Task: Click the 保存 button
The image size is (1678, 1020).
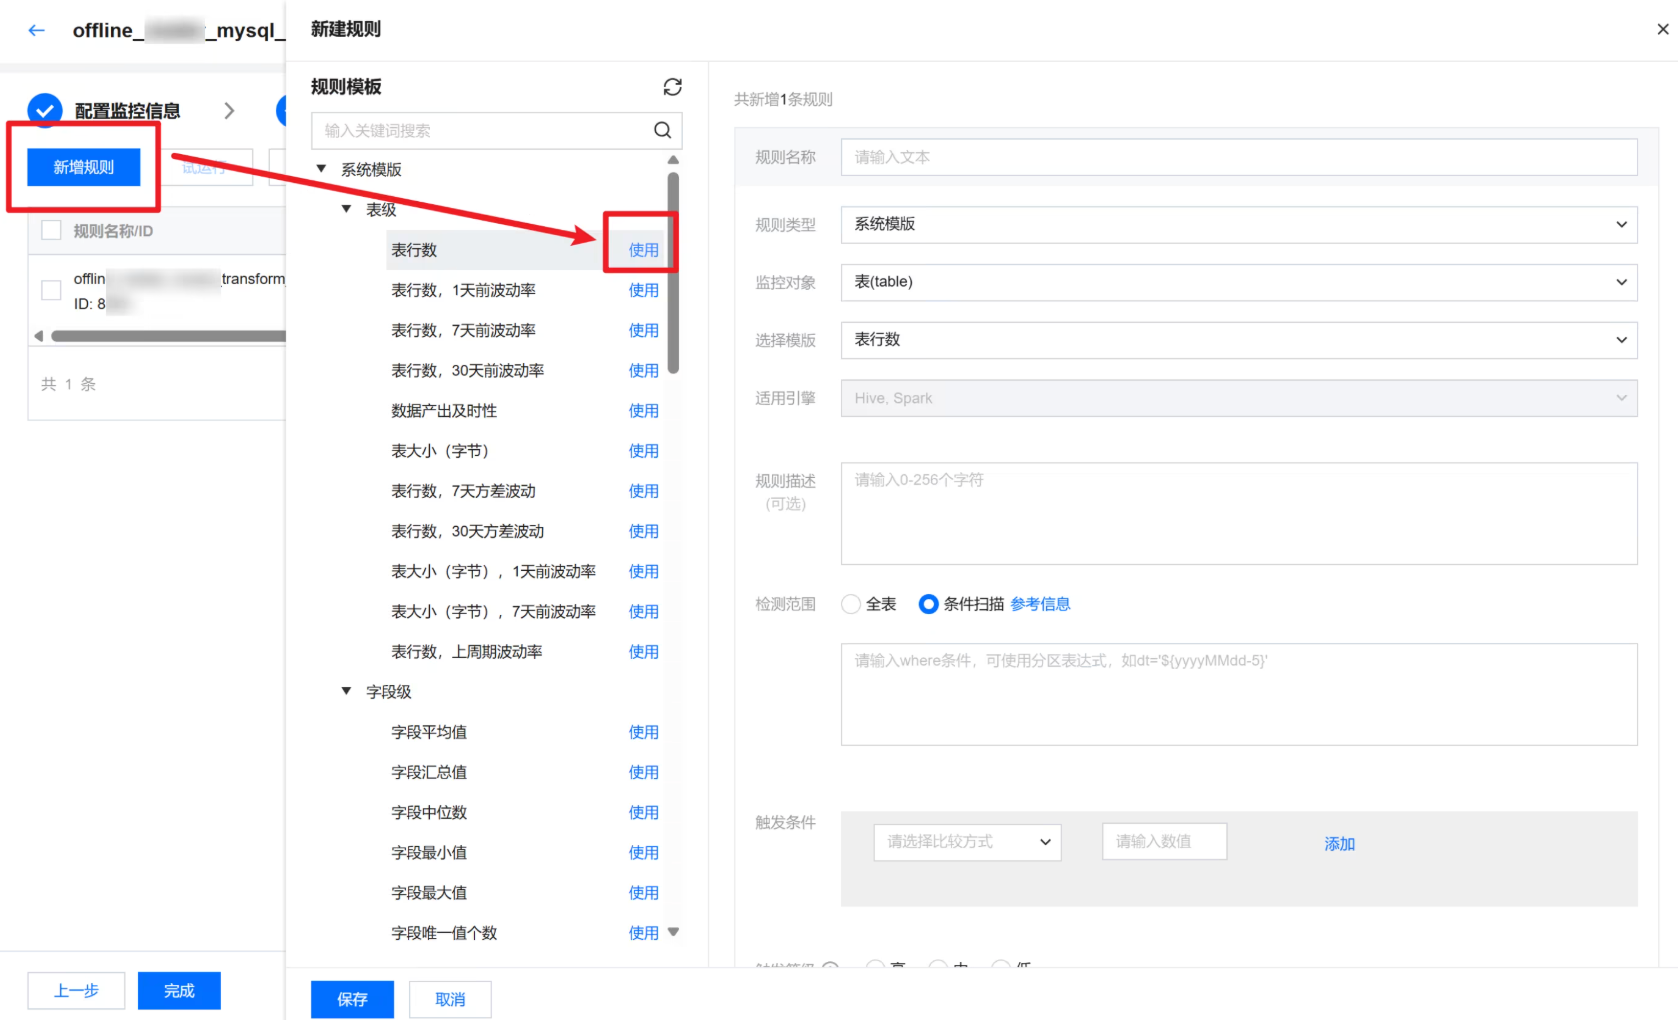Action: 352,999
